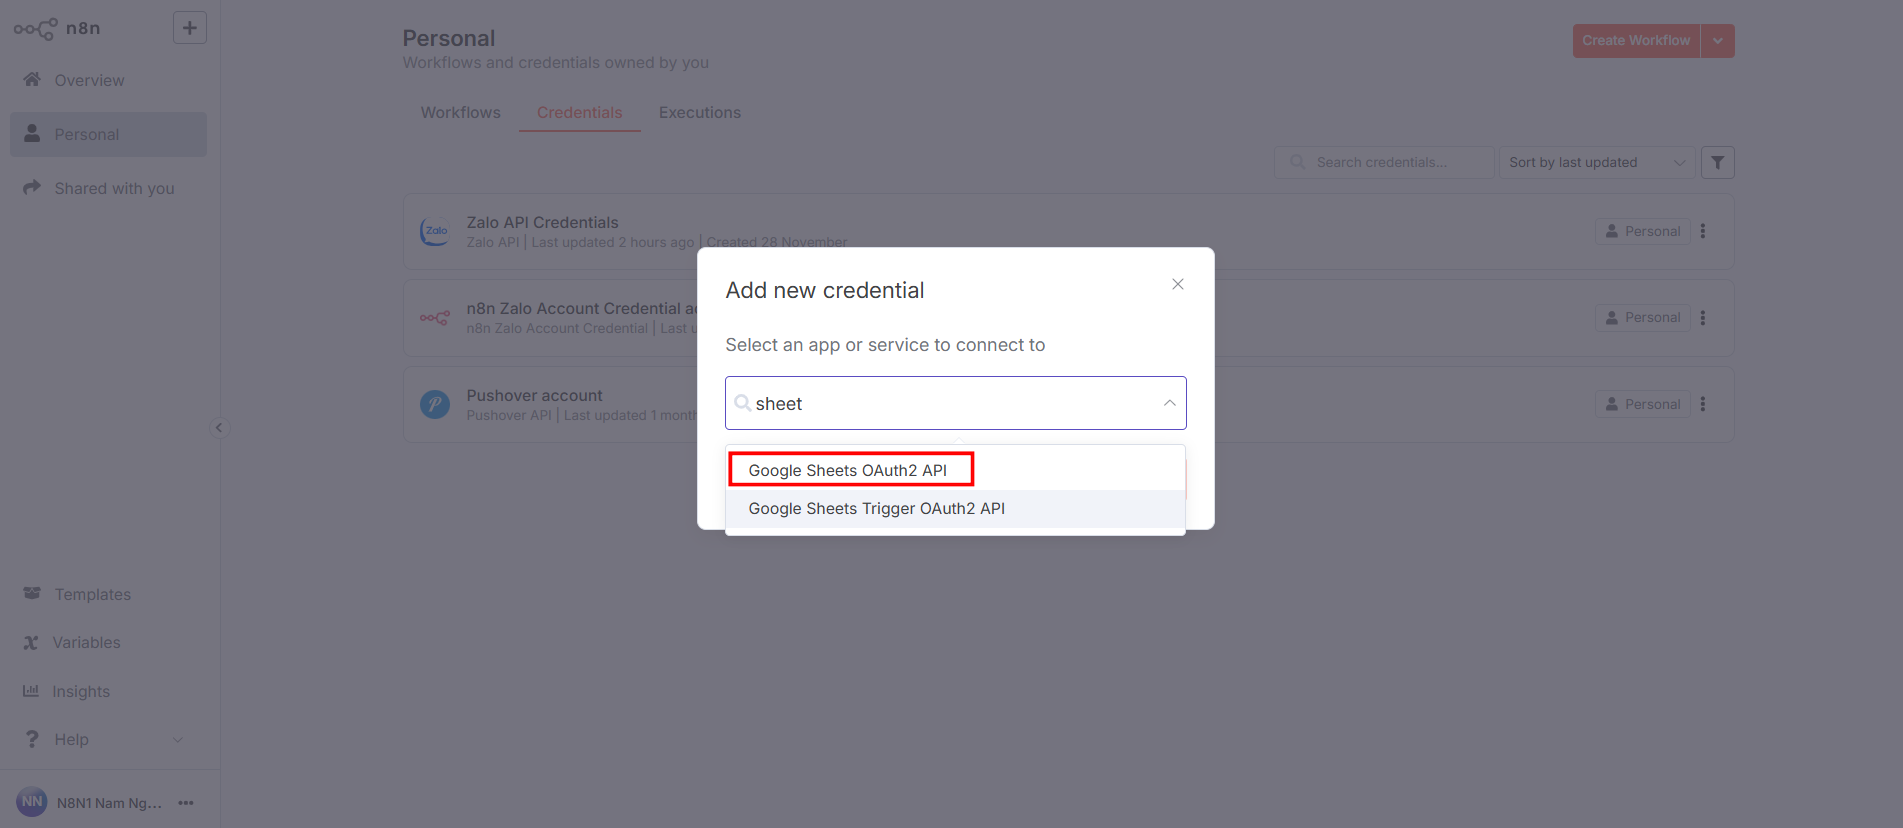This screenshot has width=1903, height=828.
Task: Click the filter icon beside the sort dropdown
Action: [x=1717, y=162]
